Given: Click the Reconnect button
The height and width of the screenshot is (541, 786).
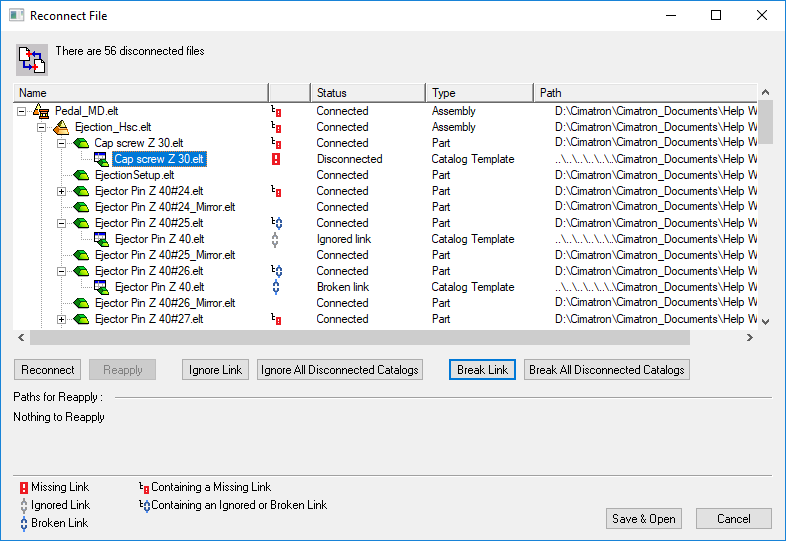Looking at the screenshot, I should point(47,370).
